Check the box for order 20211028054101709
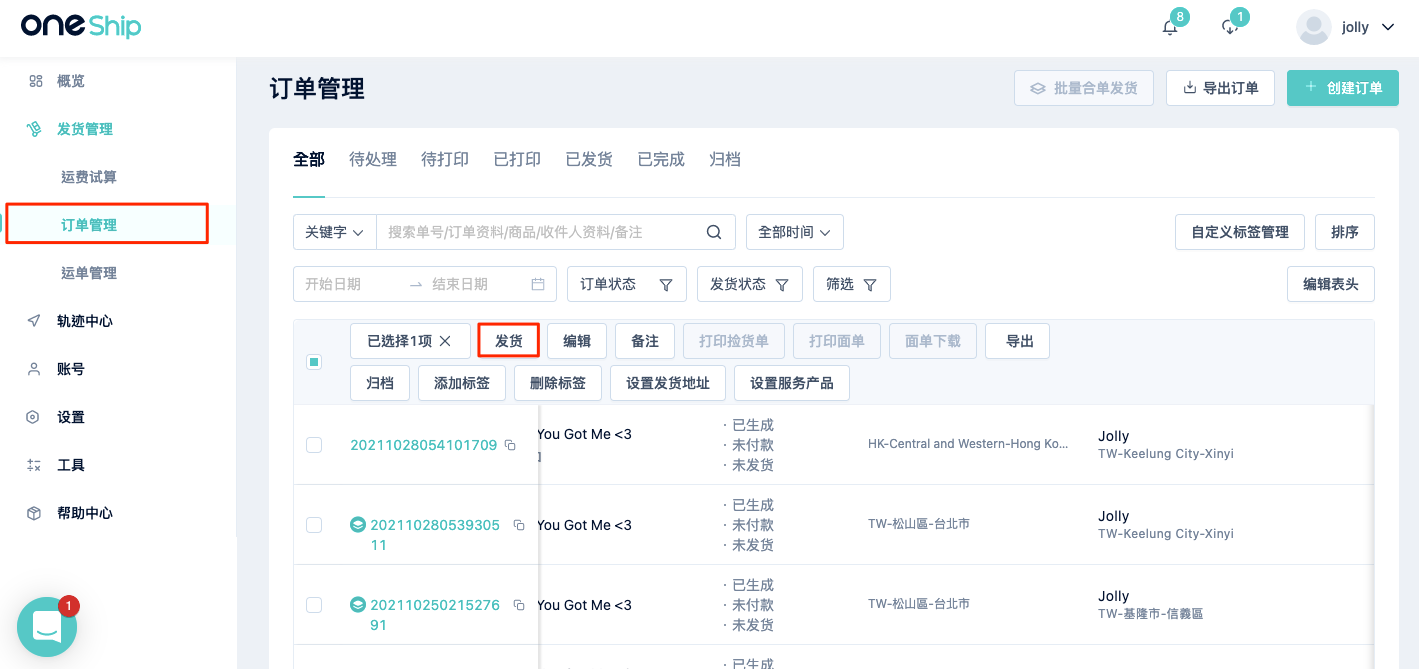Image resolution: width=1419 pixels, height=669 pixels. pos(314,445)
